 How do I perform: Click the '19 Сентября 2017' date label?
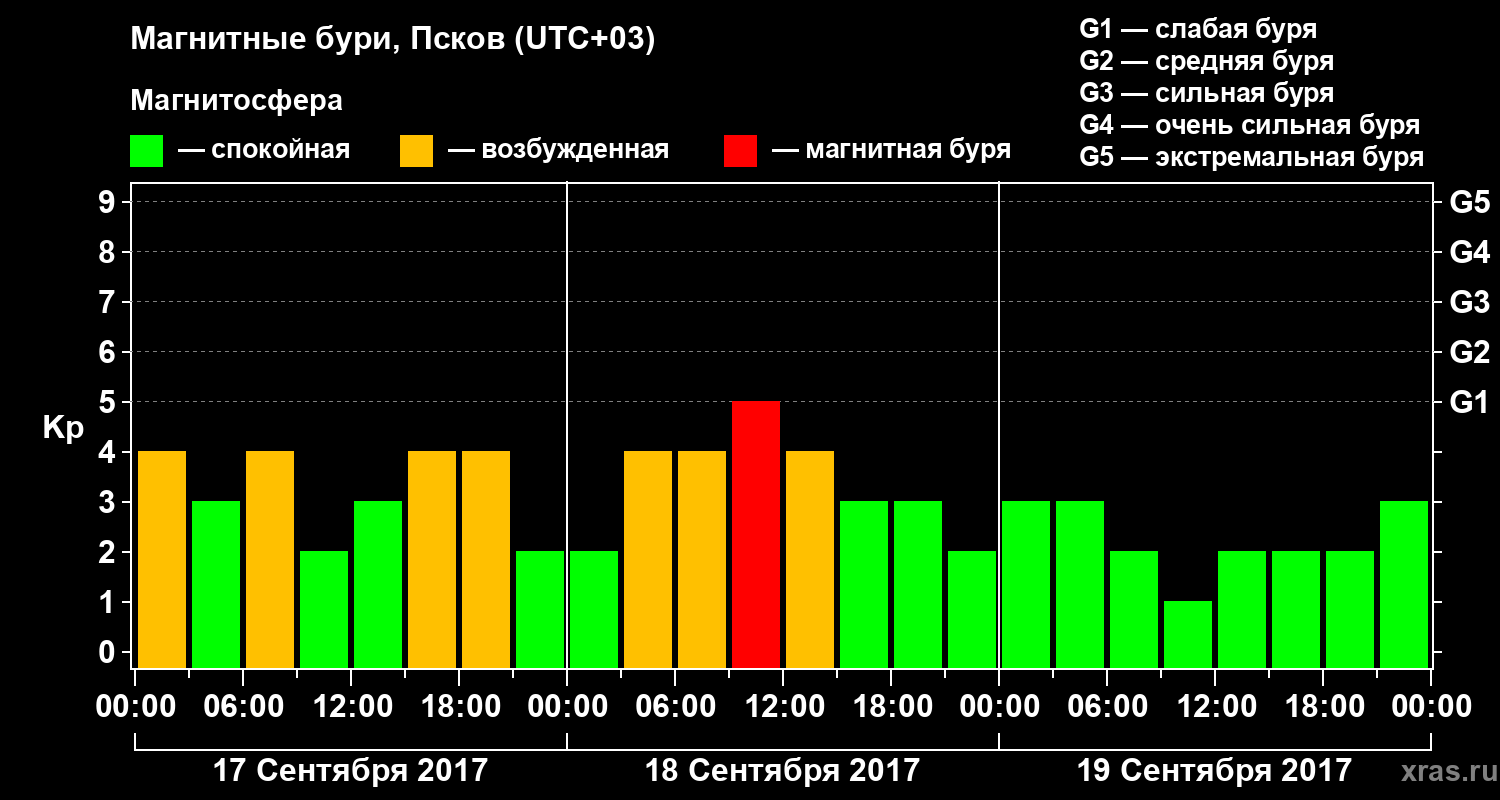pos(1214,771)
